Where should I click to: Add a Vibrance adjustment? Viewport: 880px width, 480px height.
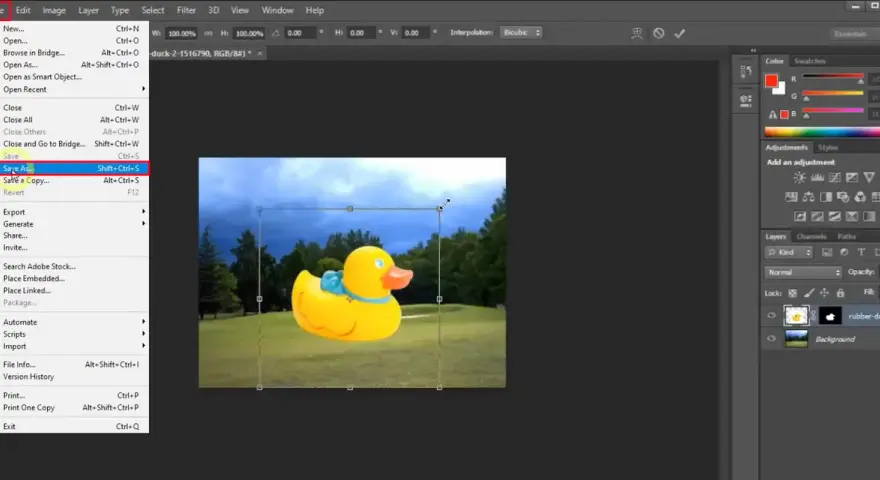(x=869, y=178)
